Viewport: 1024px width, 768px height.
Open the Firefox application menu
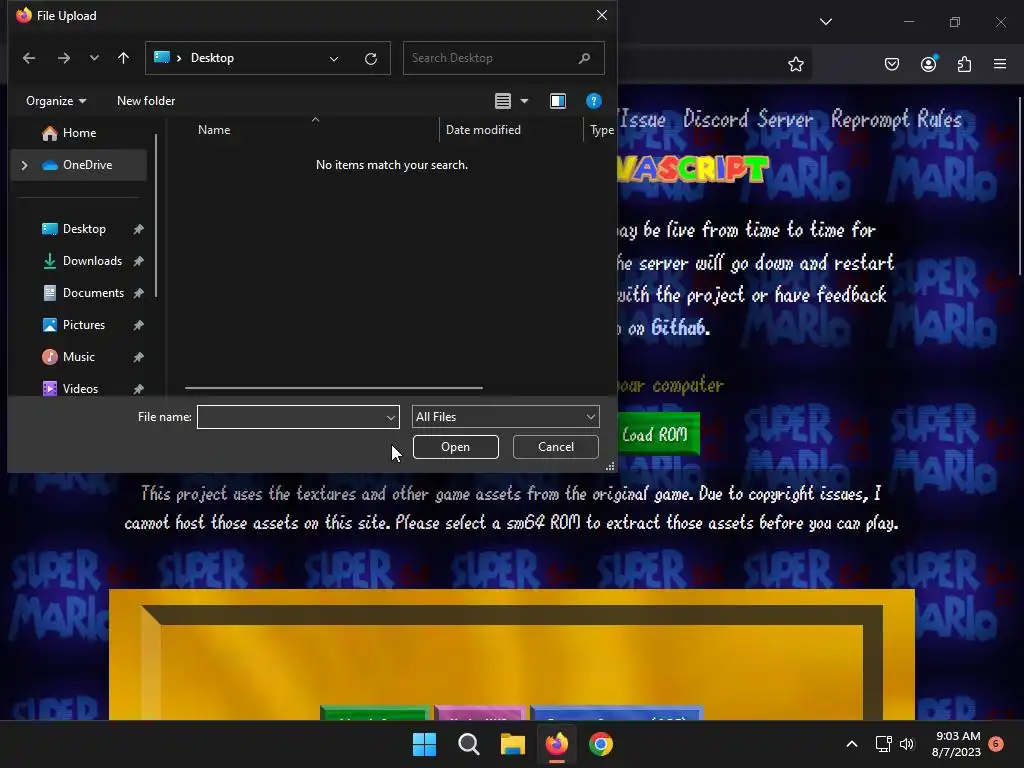coord(1000,64)
